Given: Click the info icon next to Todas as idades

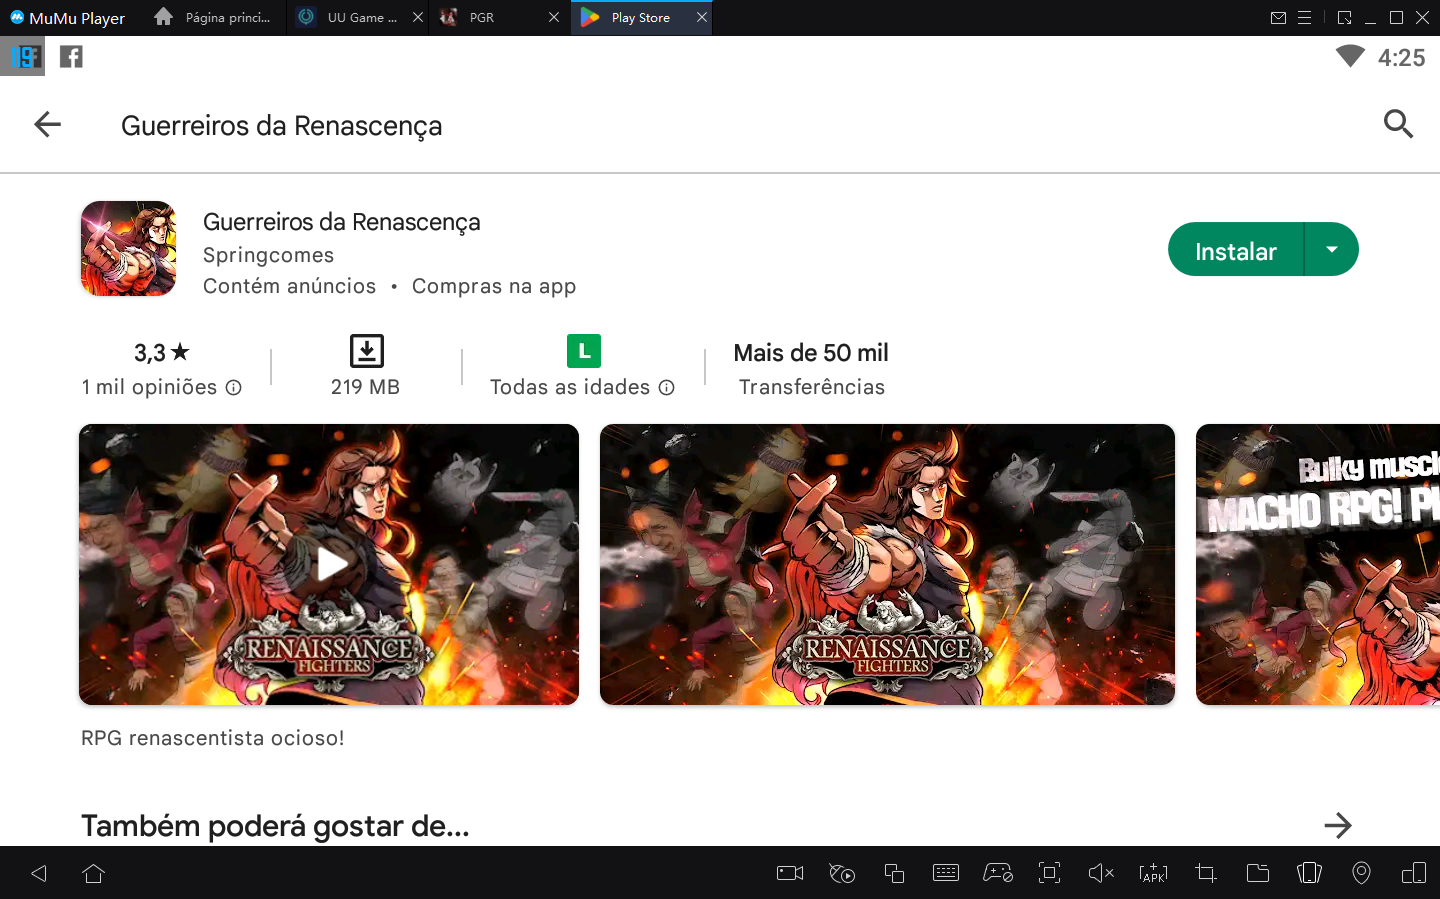Looking at the screenshot, I should [x=666, y=387].
